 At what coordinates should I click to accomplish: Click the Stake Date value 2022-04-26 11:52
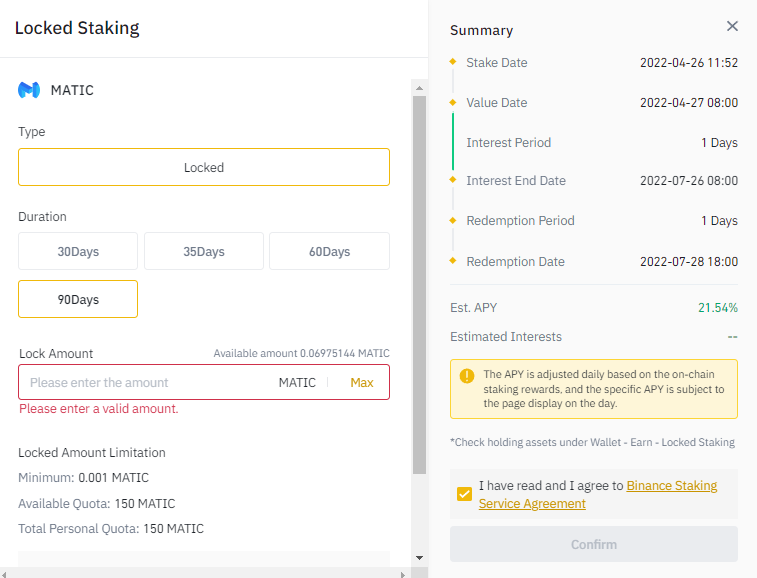pos(689,63)
